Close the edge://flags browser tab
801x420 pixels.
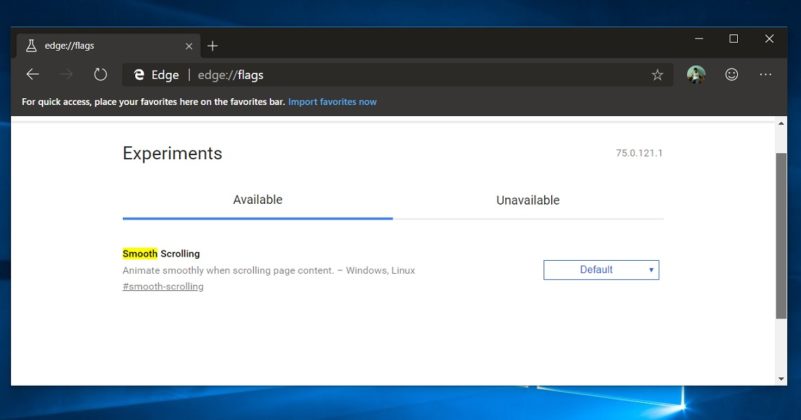[x=190, y=46]
